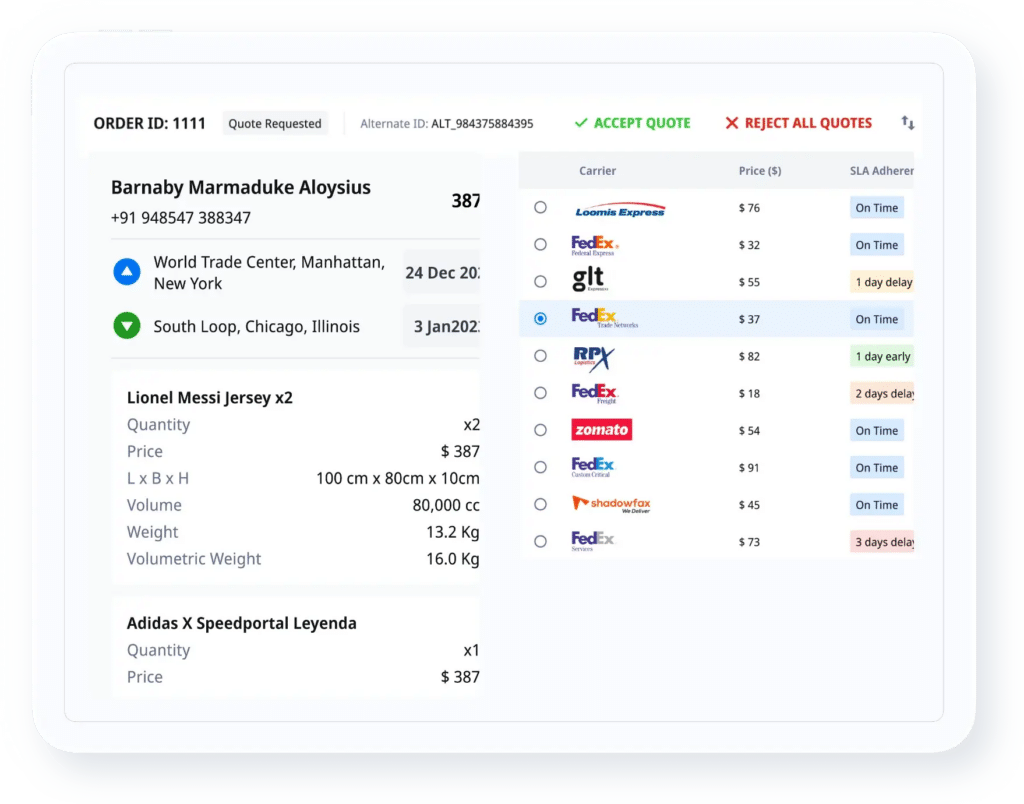Click the On Time badge for Loomis Express
This screenshot has height=804, width=1024.
point(876,208)
